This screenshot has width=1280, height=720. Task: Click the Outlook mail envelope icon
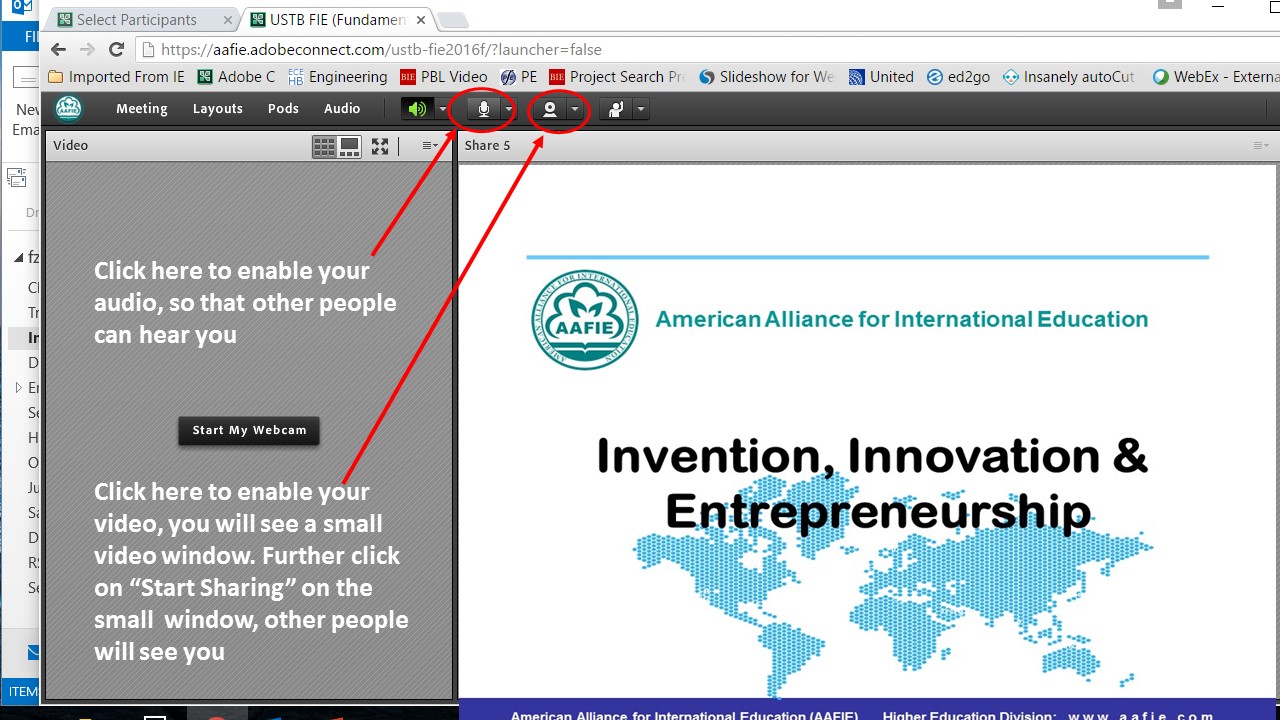click(33, 652)
